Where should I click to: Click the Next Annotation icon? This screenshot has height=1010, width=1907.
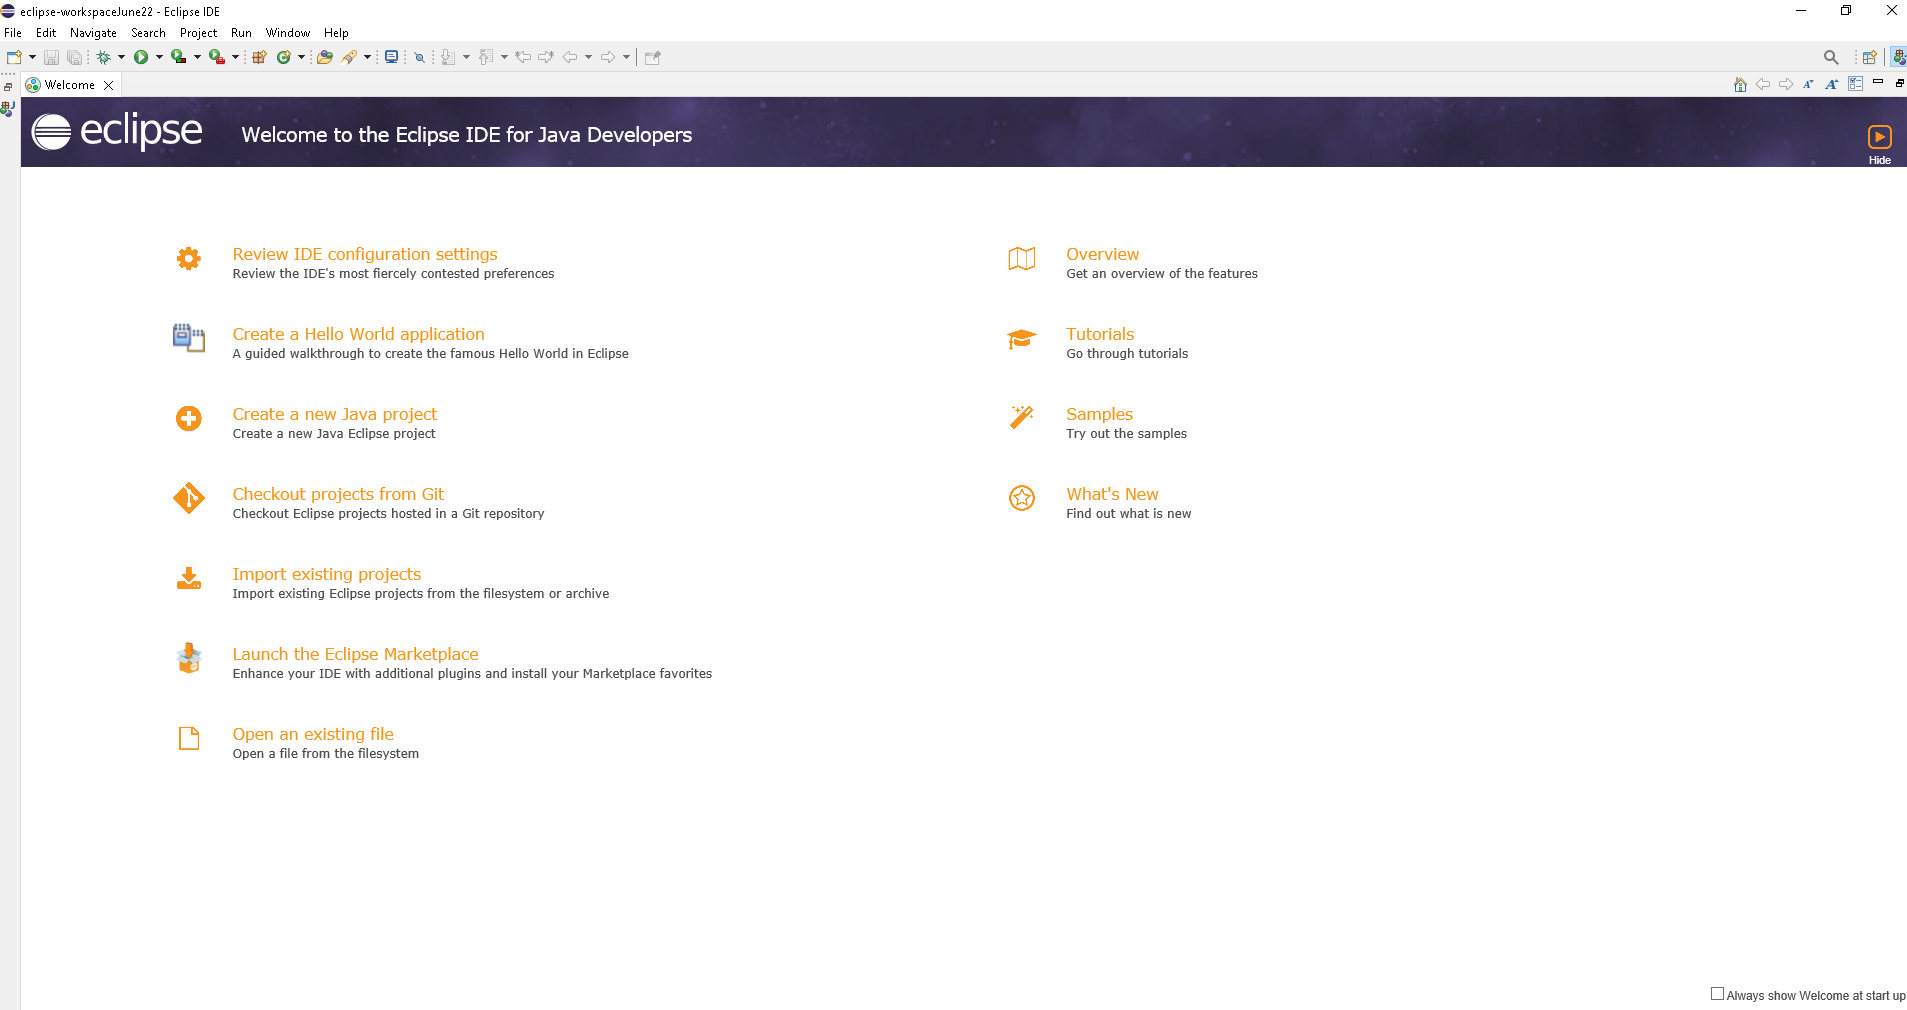tap(448, 57)
